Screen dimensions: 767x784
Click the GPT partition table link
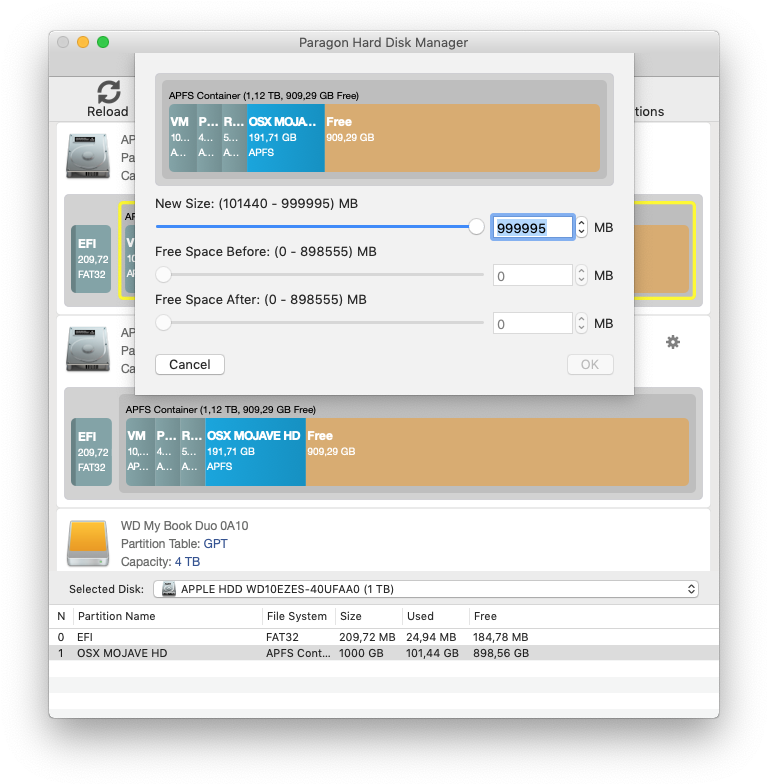tap(216, 544)
